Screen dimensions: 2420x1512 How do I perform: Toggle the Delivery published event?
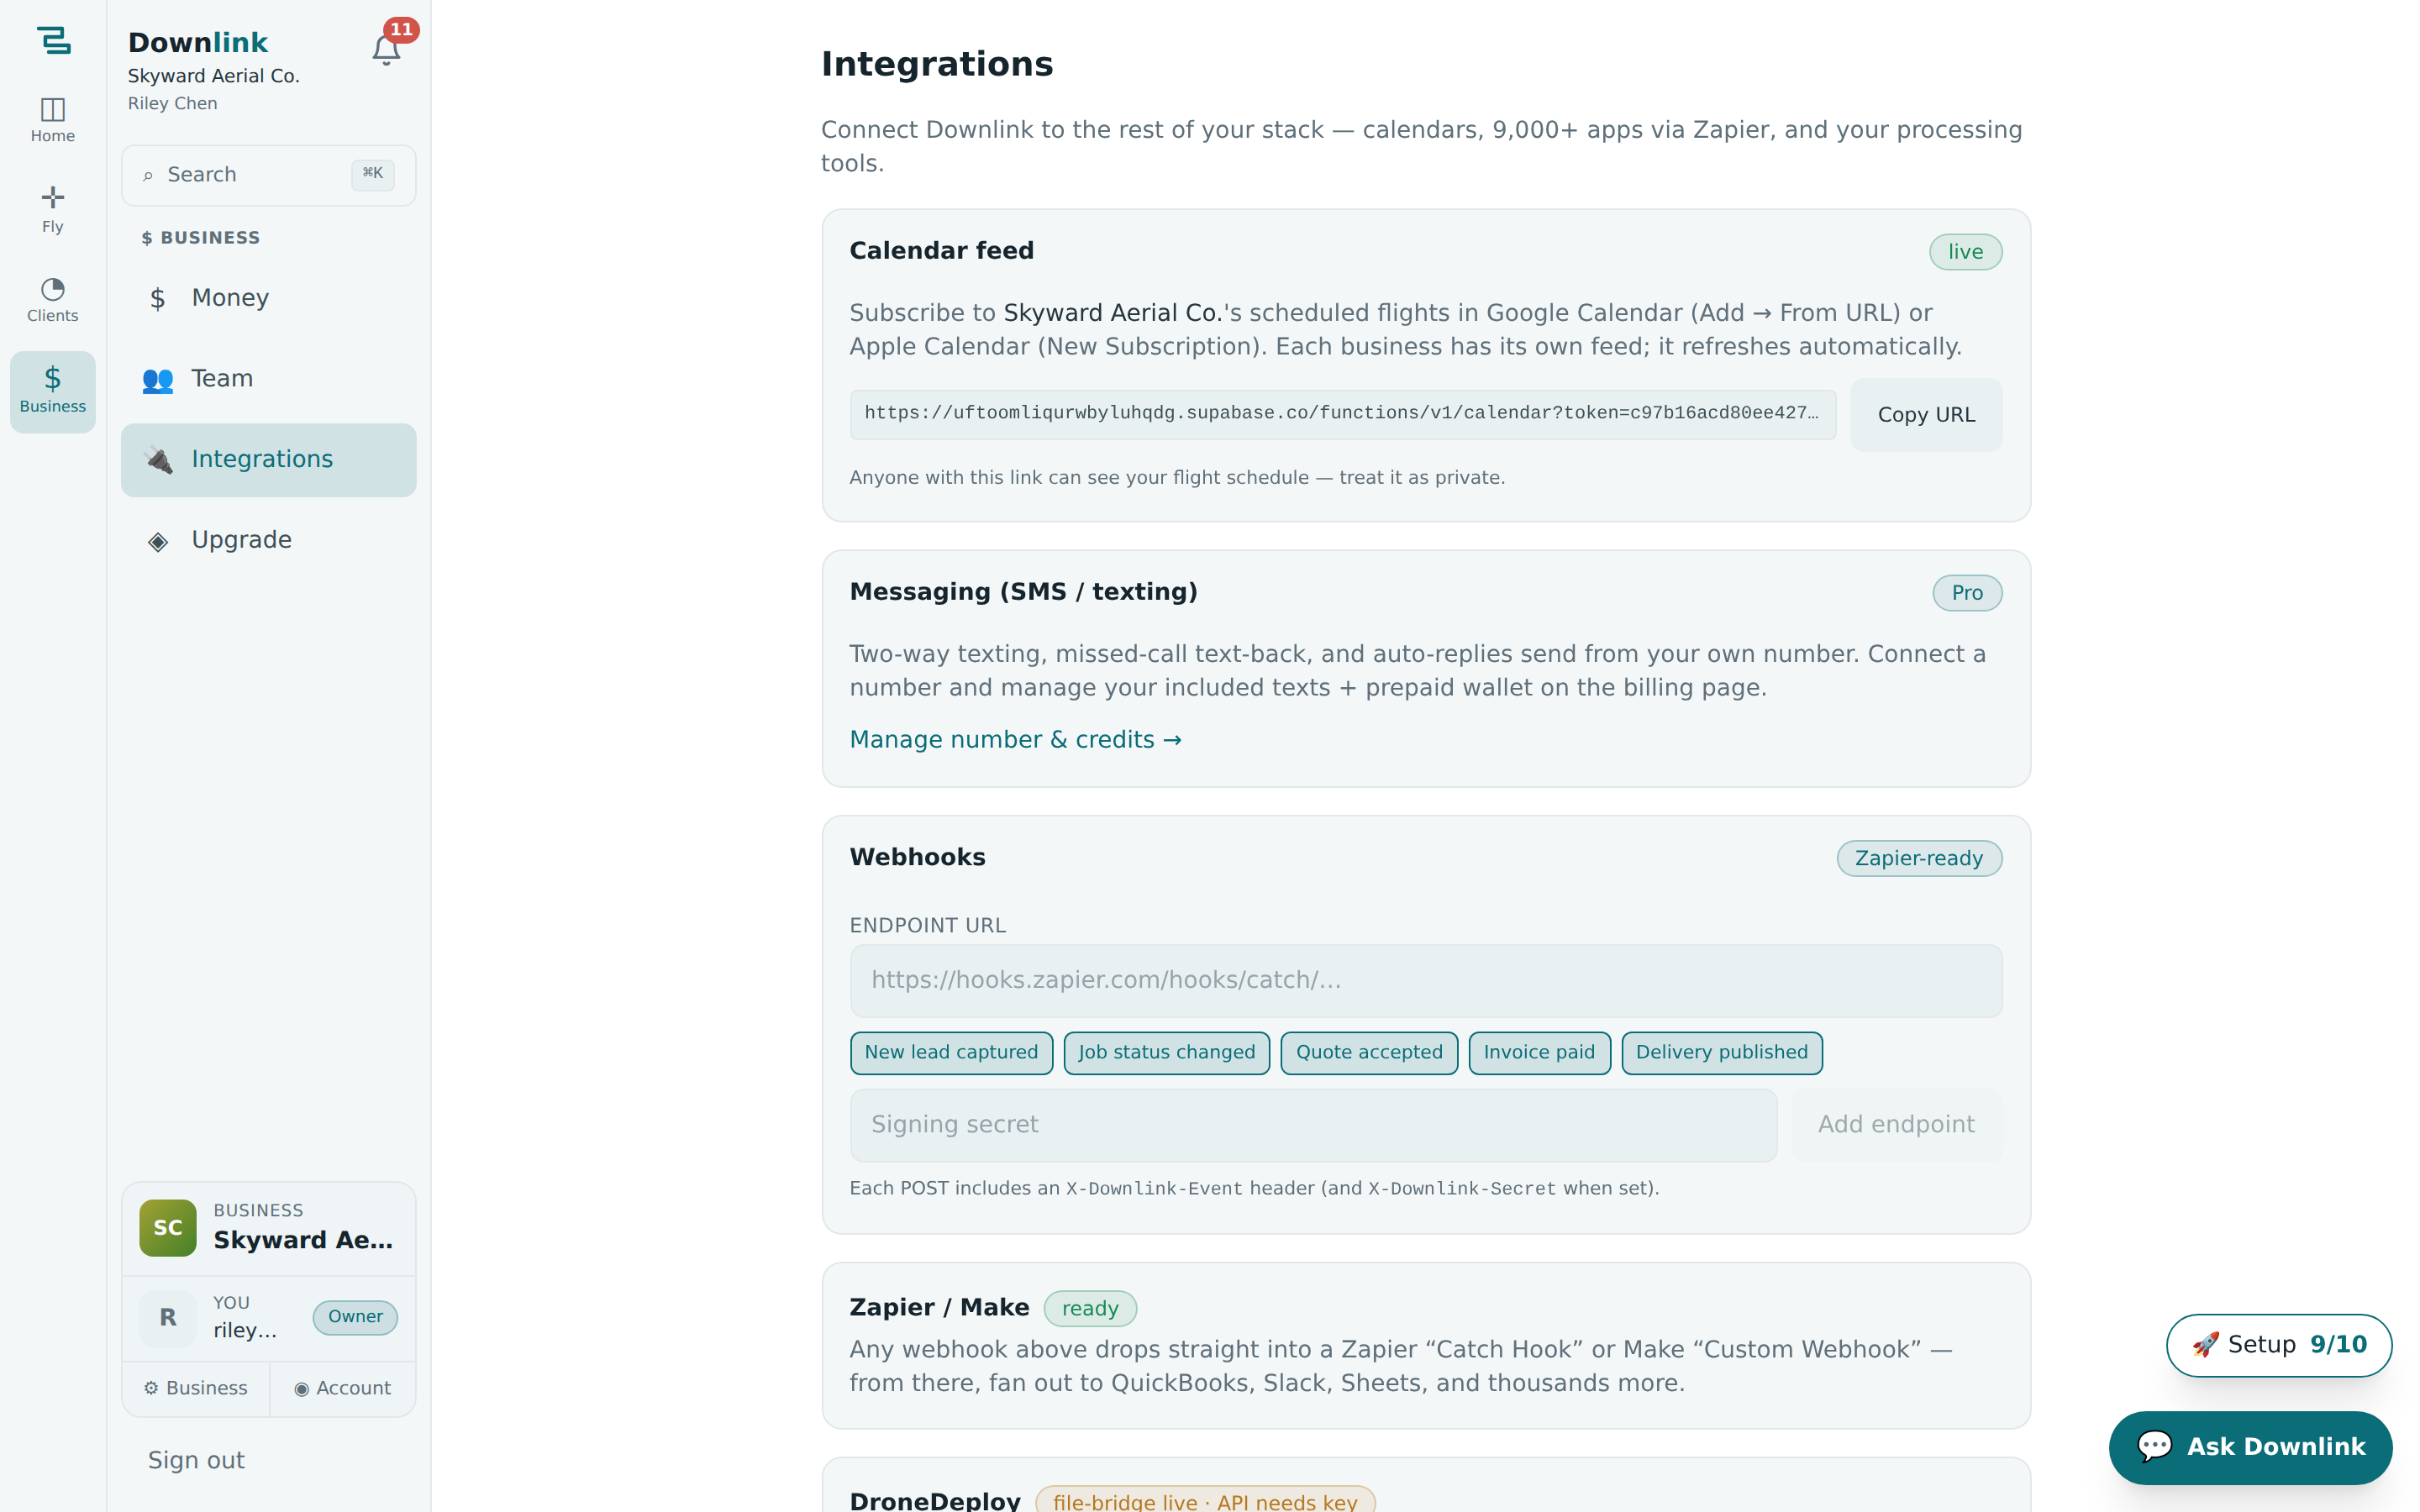pyautogui.click(x=1721, y=1052)
